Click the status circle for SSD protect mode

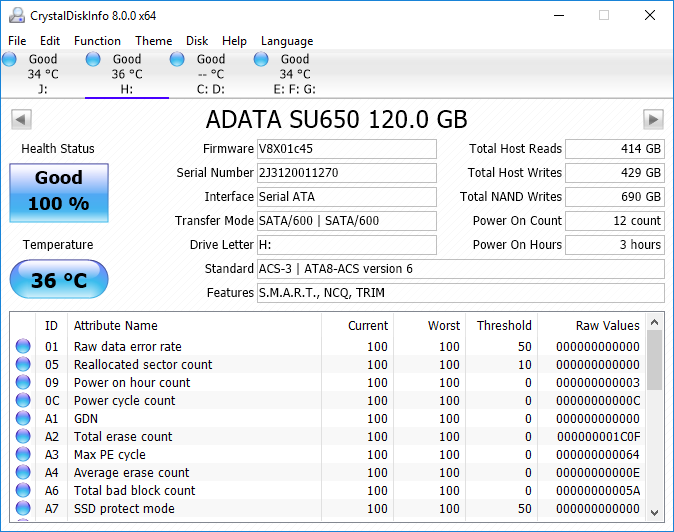point(23,508)
